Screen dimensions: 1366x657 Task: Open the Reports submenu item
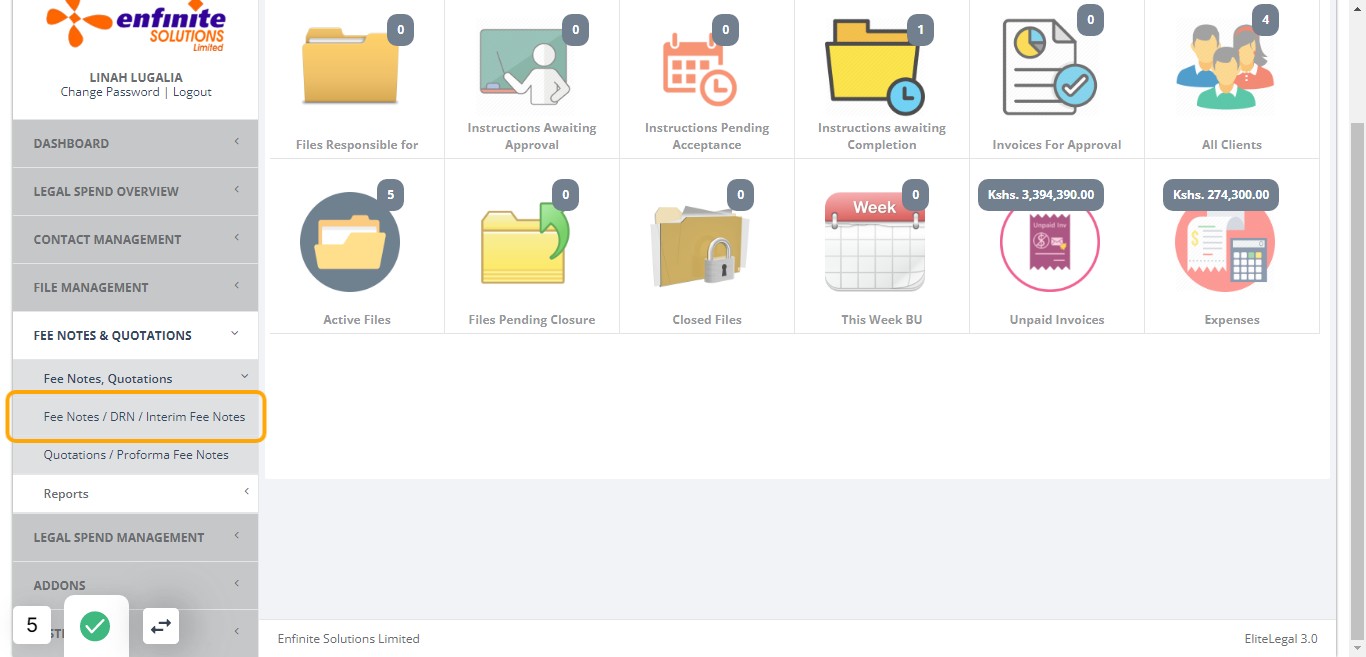(x=135, y=494)
